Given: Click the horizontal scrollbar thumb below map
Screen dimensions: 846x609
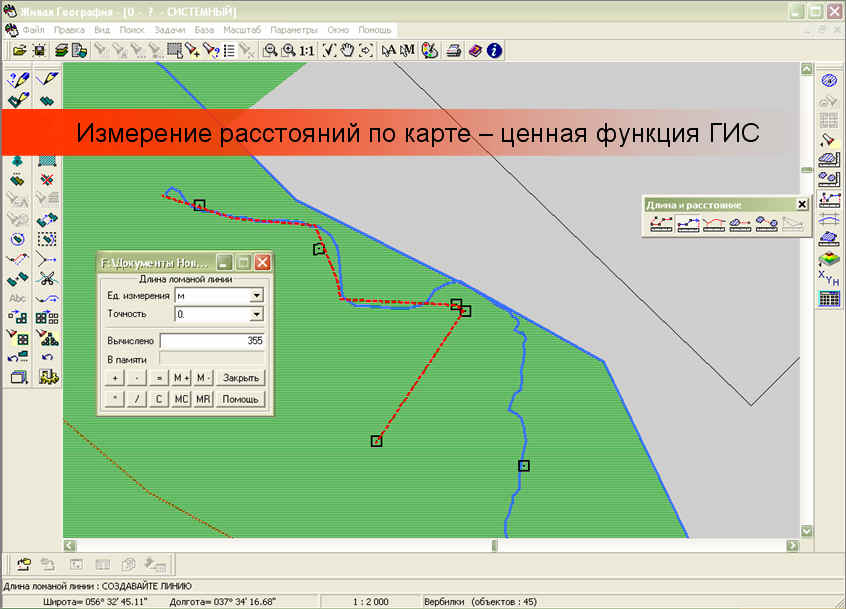Looking at the screenshot, I should pos(494,545).
